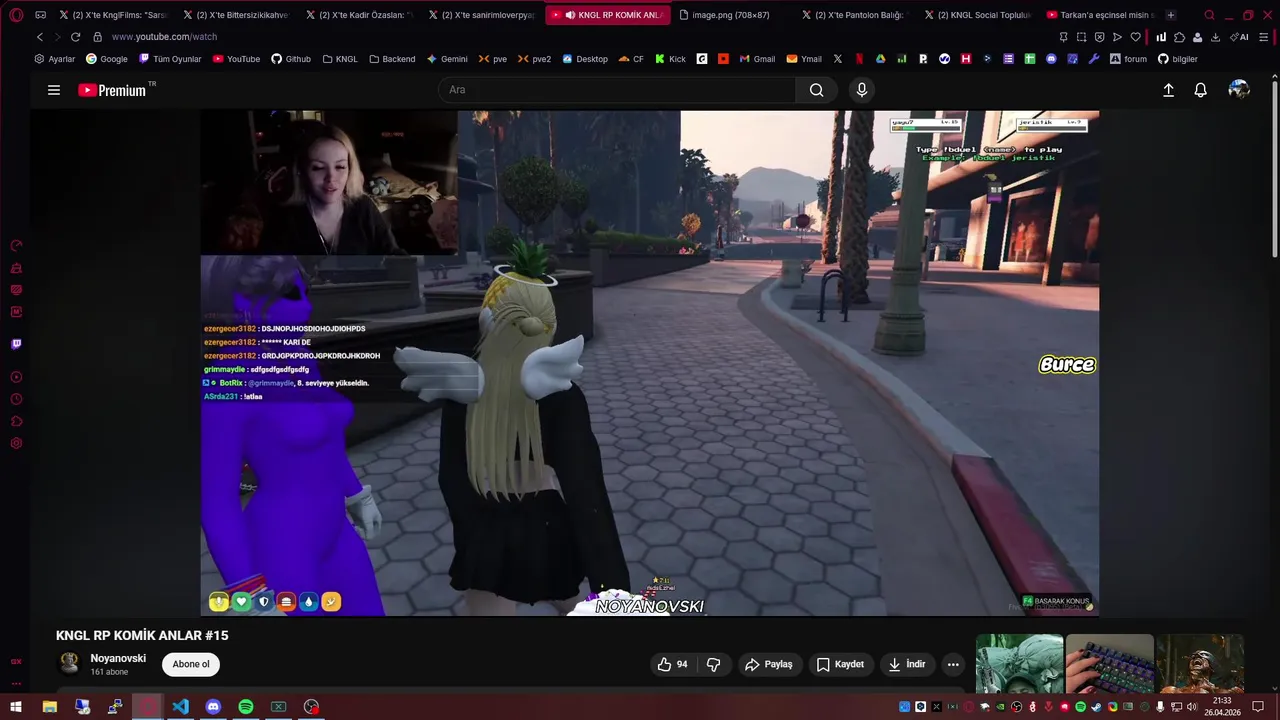Open YouTube notifications bell
The width and height of the screenshot is (1280, 720).
coord(1201,90)
